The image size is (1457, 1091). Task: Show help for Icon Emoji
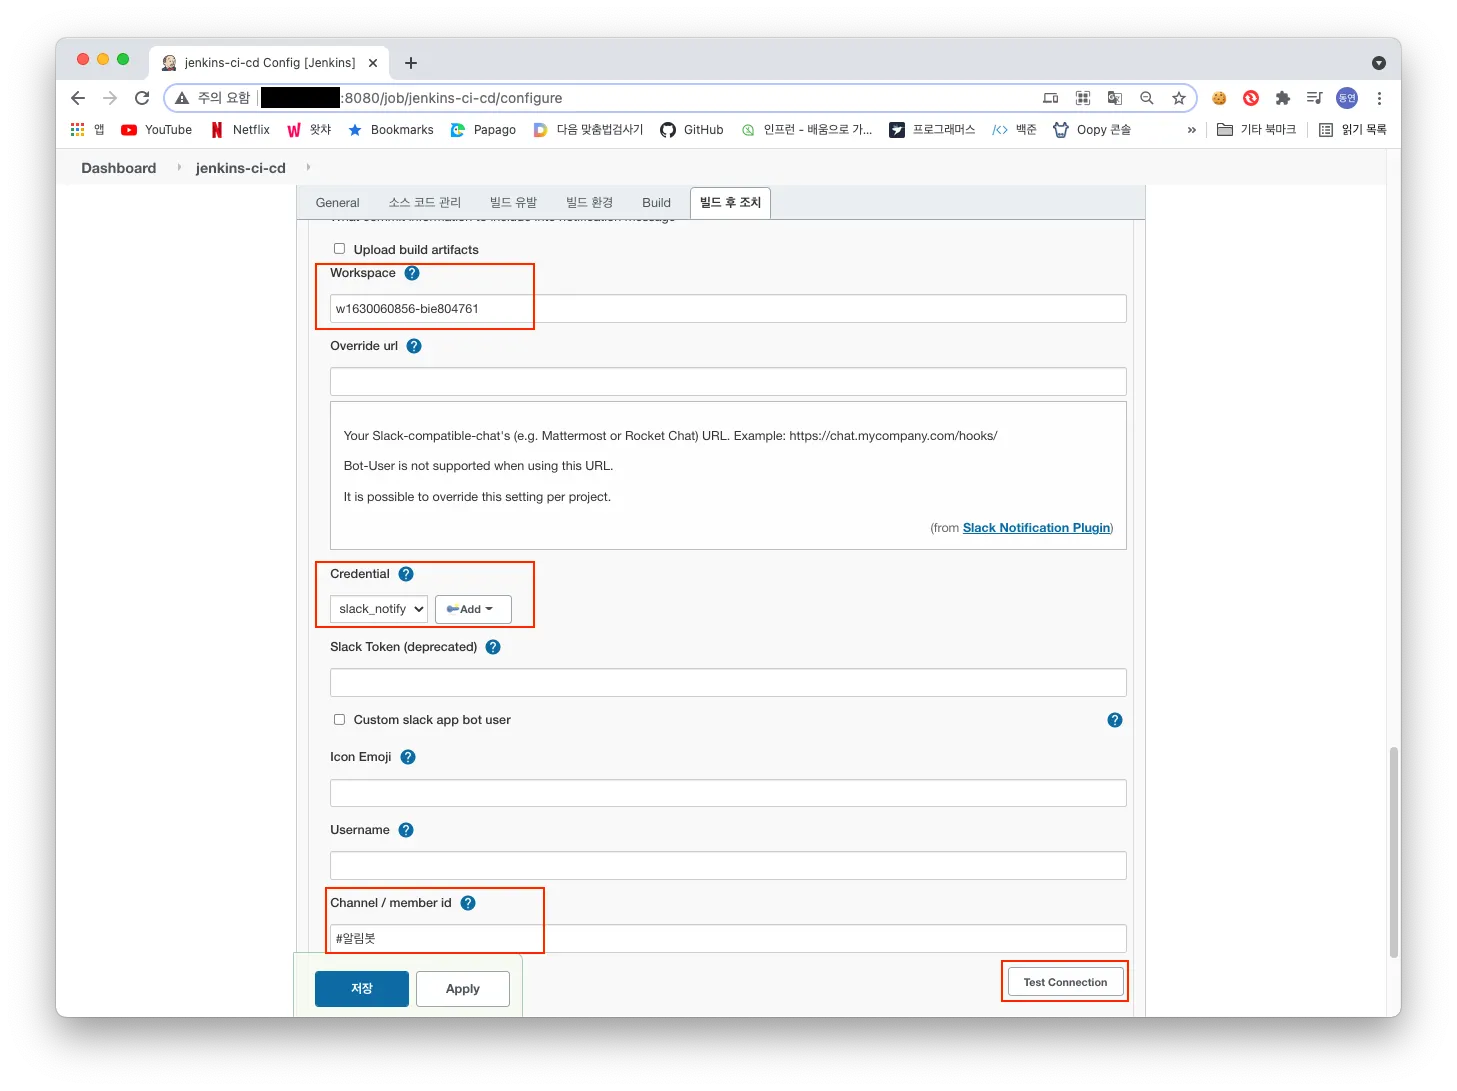tap(408, 757)
